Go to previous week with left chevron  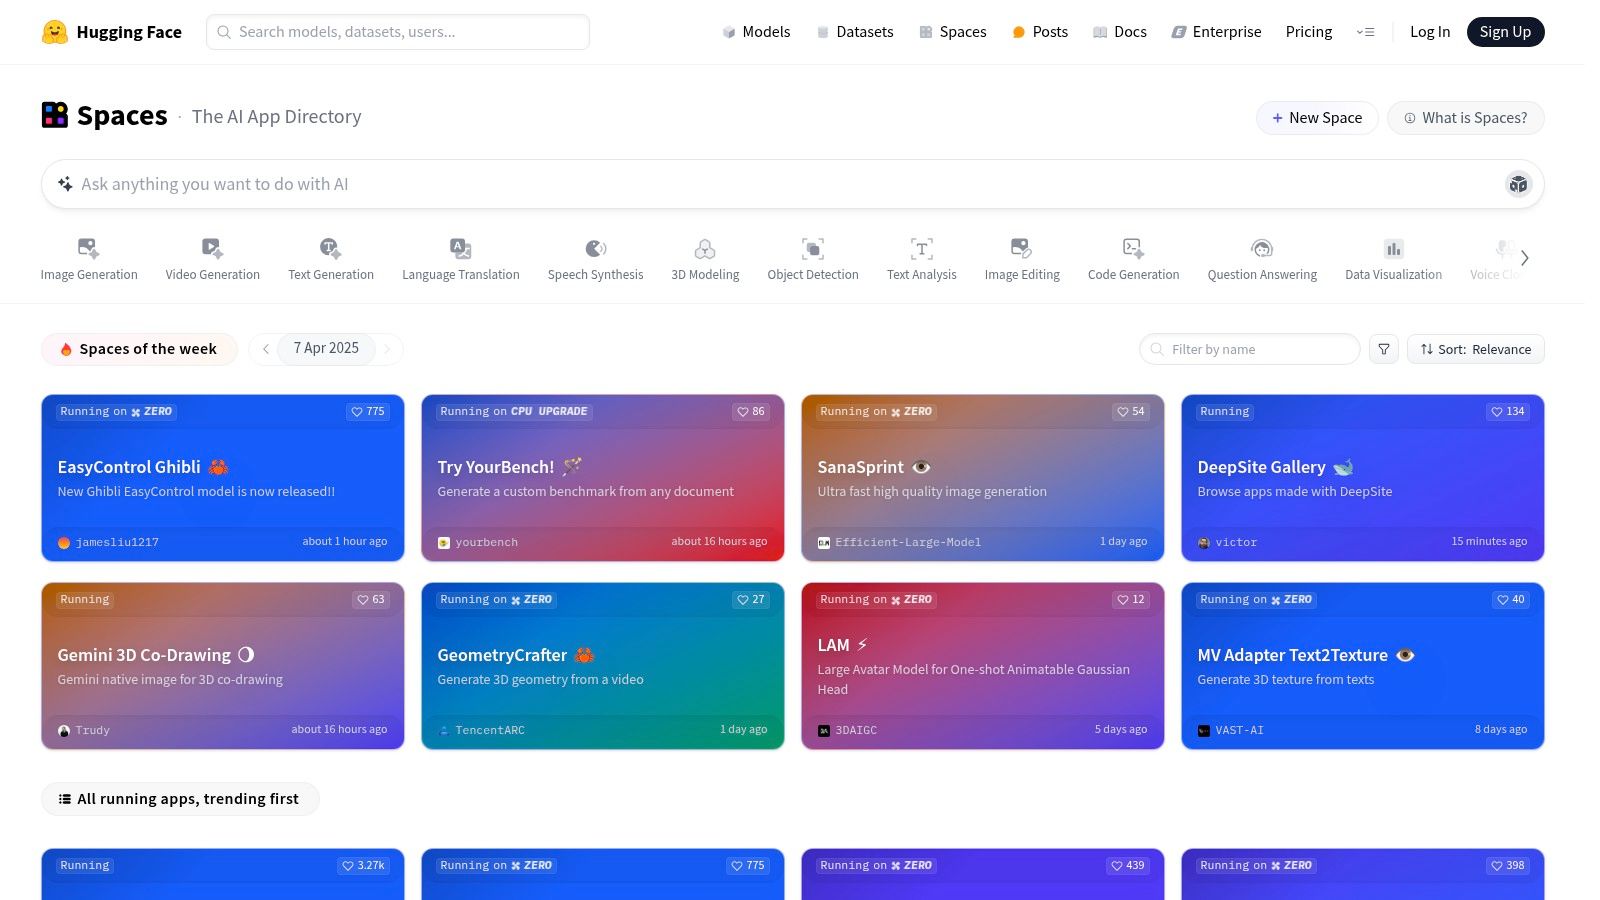click(265, 349)
